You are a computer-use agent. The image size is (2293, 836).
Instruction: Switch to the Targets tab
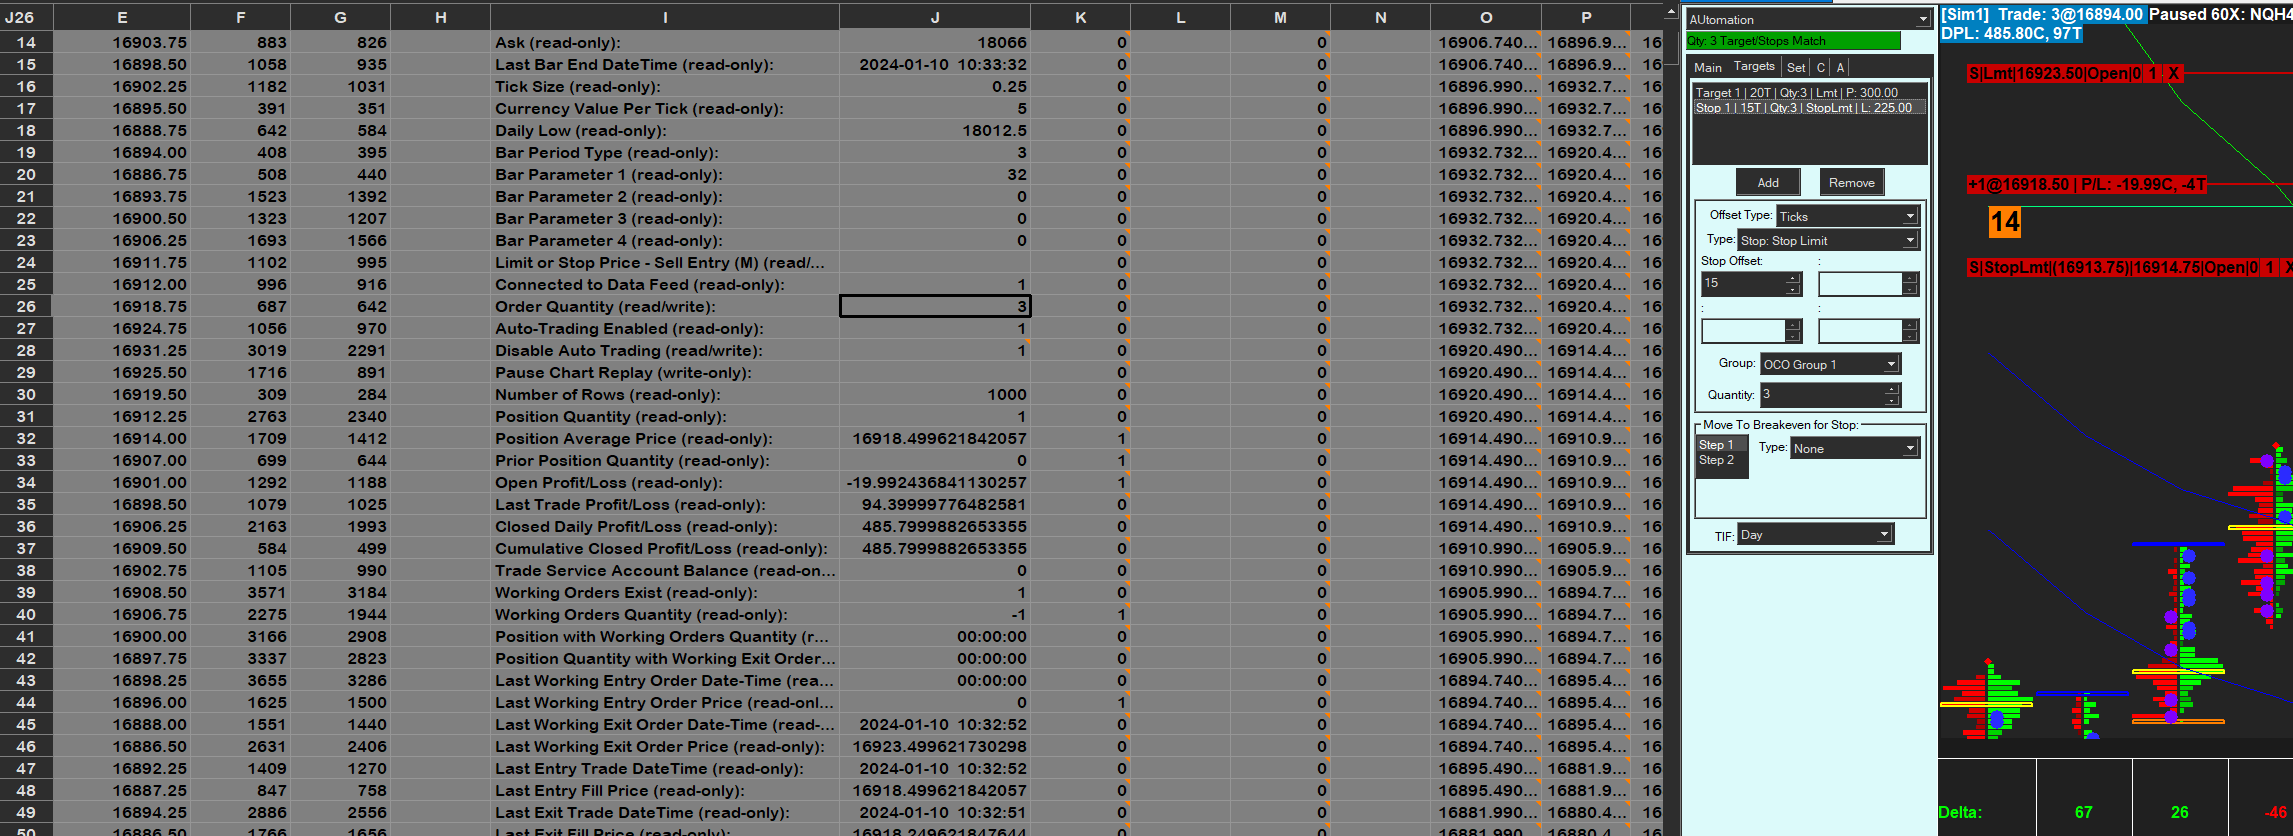point(1754,66)
